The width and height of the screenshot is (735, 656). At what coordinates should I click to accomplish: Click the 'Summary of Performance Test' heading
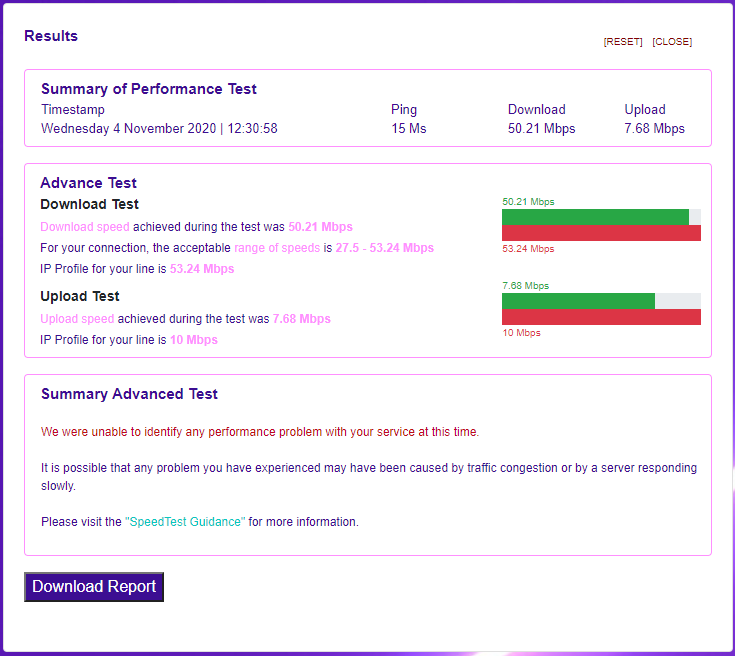(149, 89)
